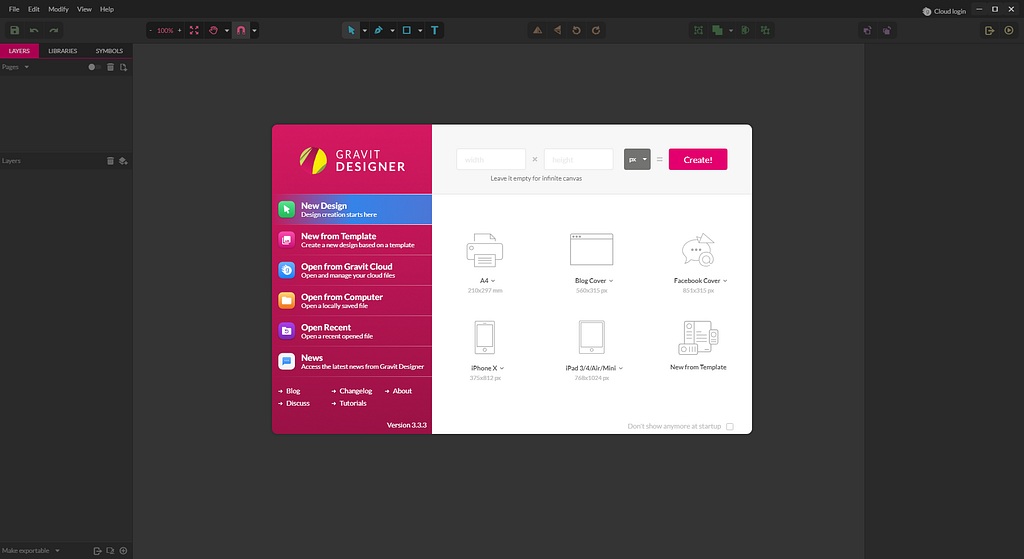
Task: Click the Export icon in top right toolbar
Action: pos(989,30)
